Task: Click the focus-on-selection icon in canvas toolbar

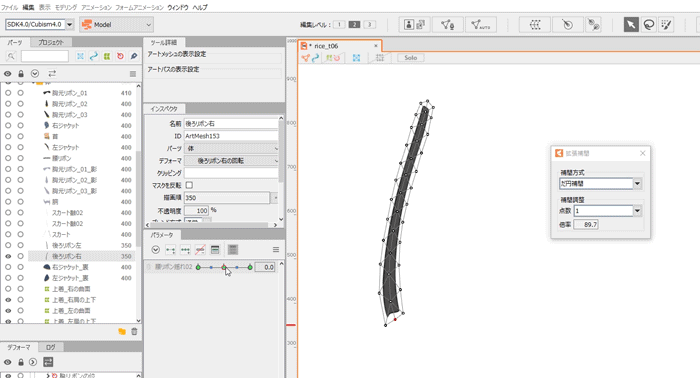Action: pos(356,58)
